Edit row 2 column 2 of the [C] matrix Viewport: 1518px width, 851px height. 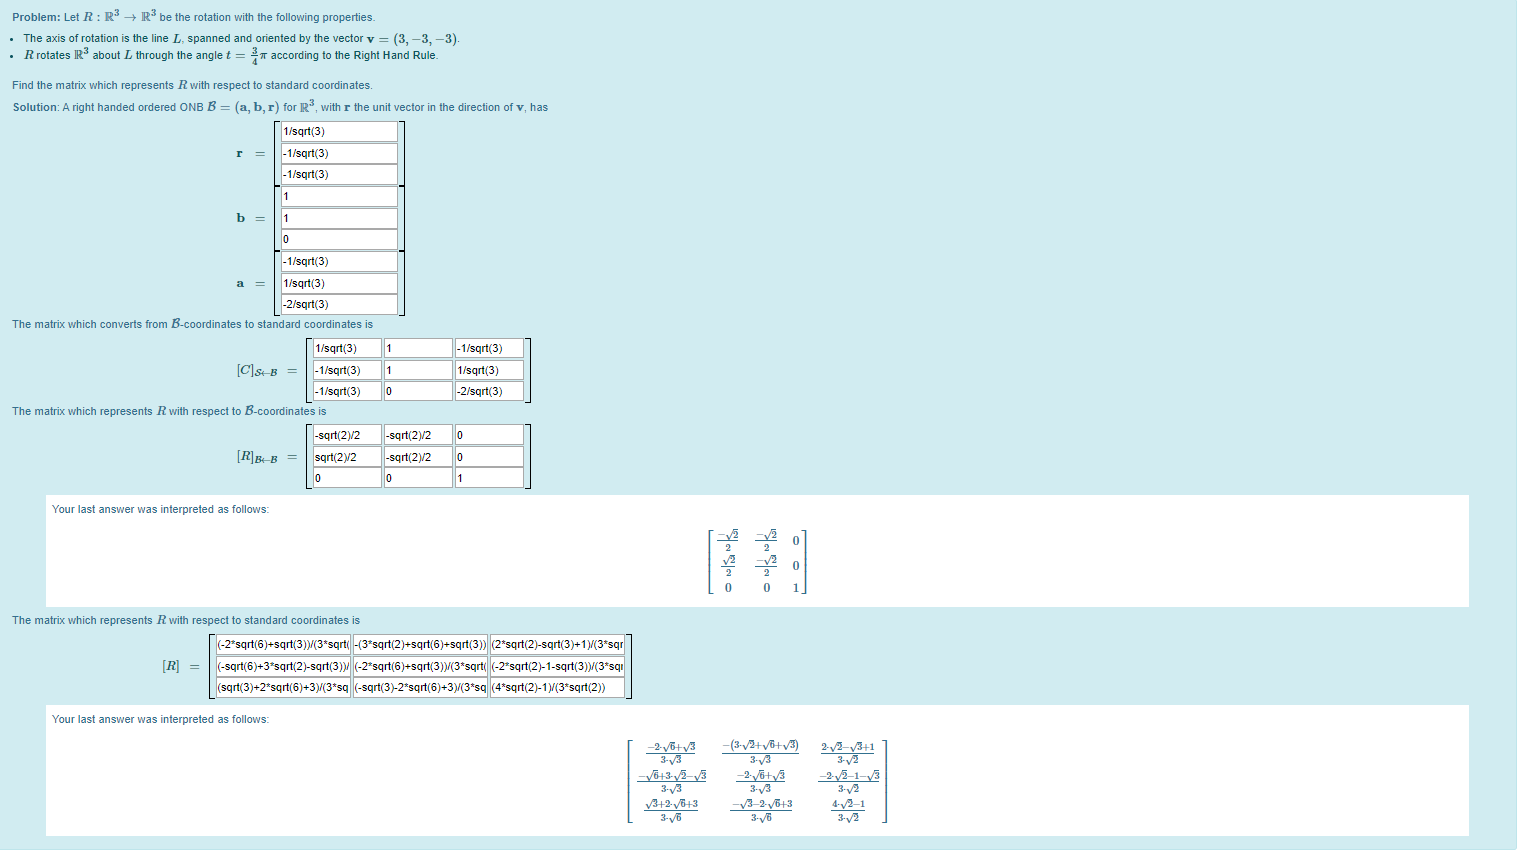[x=418, y=370]
